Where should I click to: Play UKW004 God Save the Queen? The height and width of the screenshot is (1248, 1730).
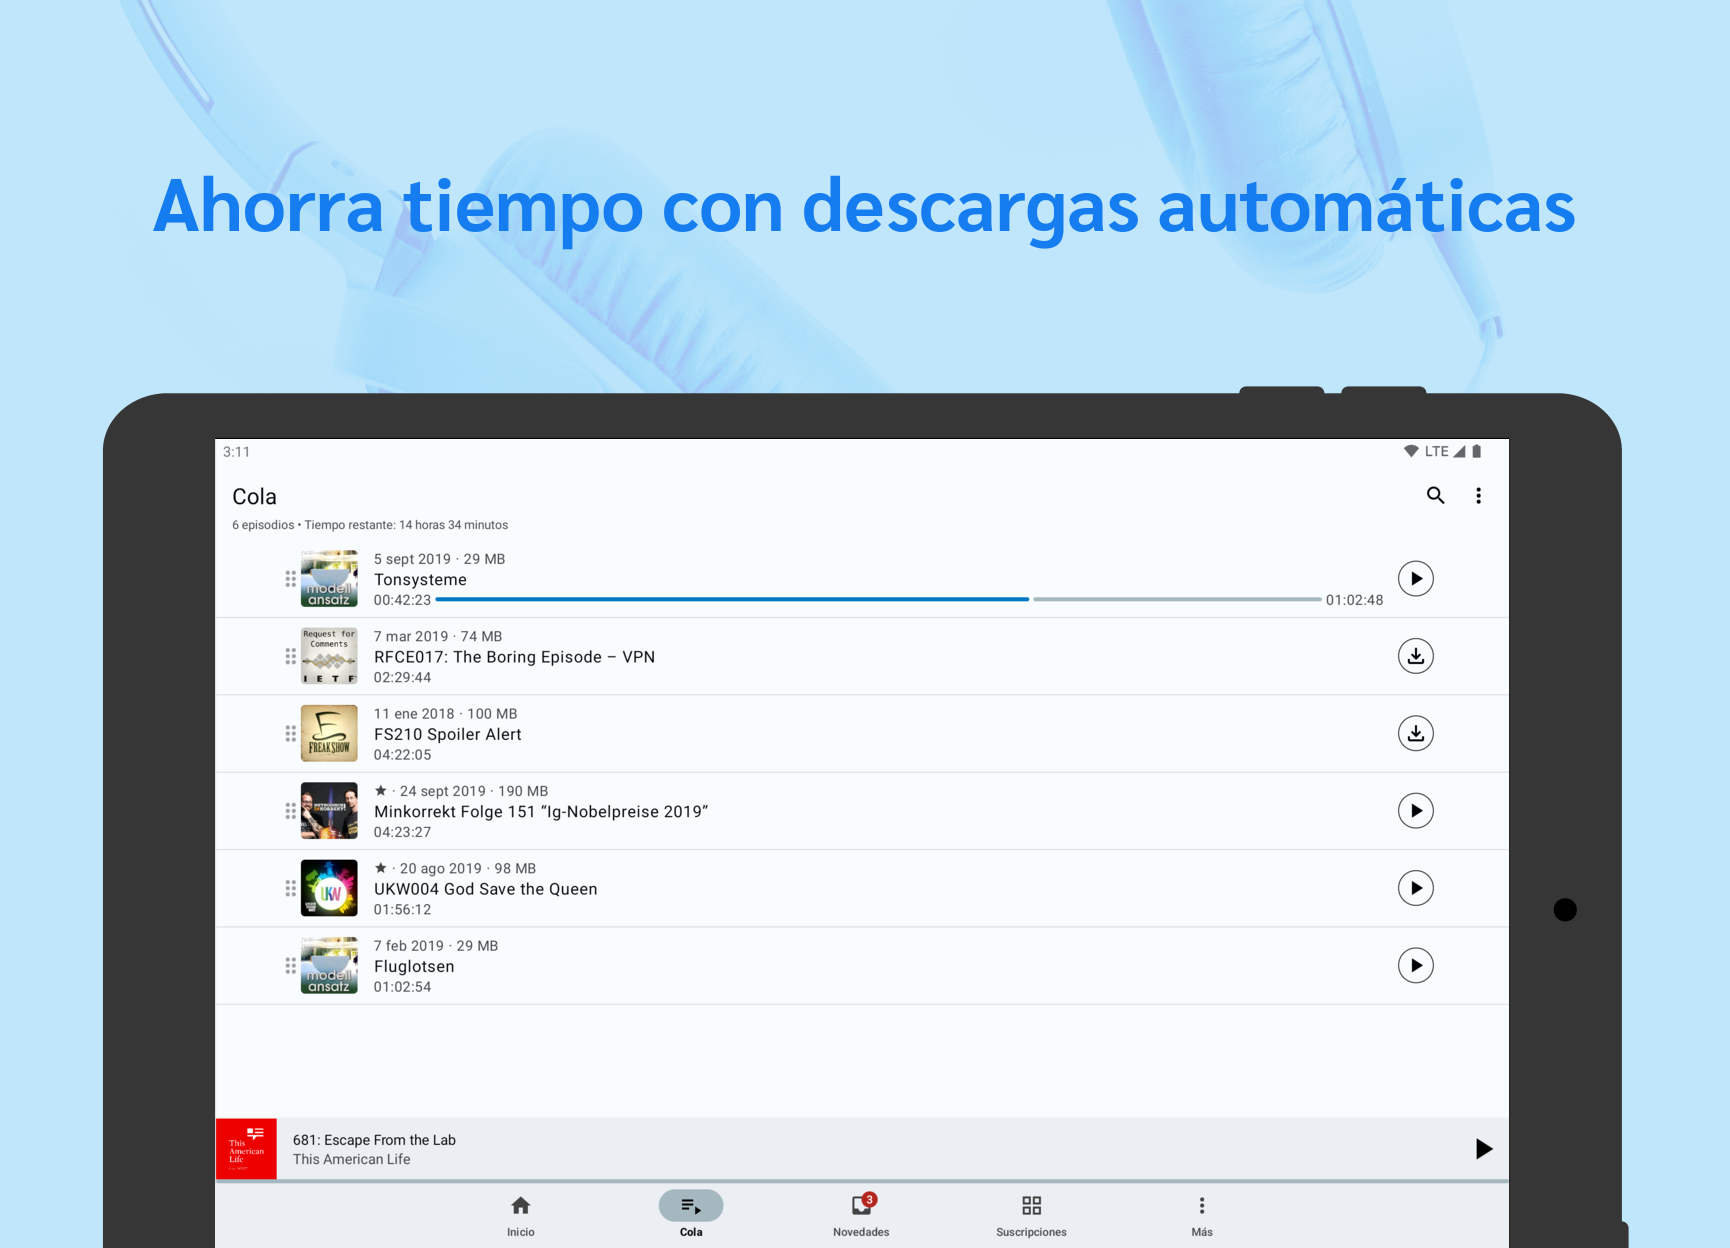1415,888
